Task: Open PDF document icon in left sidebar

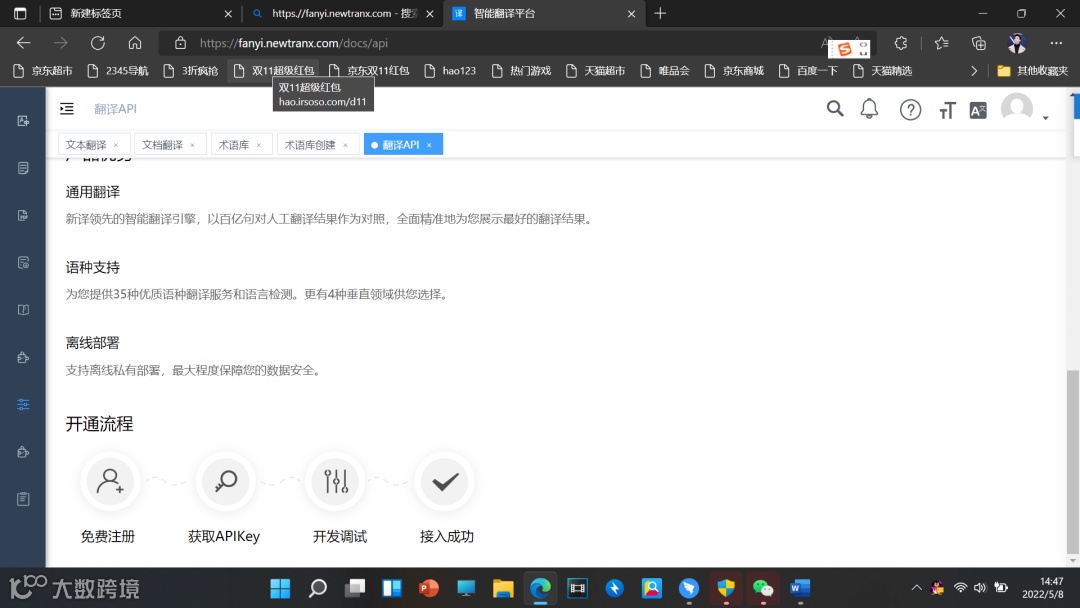Action: pos(23,216)
